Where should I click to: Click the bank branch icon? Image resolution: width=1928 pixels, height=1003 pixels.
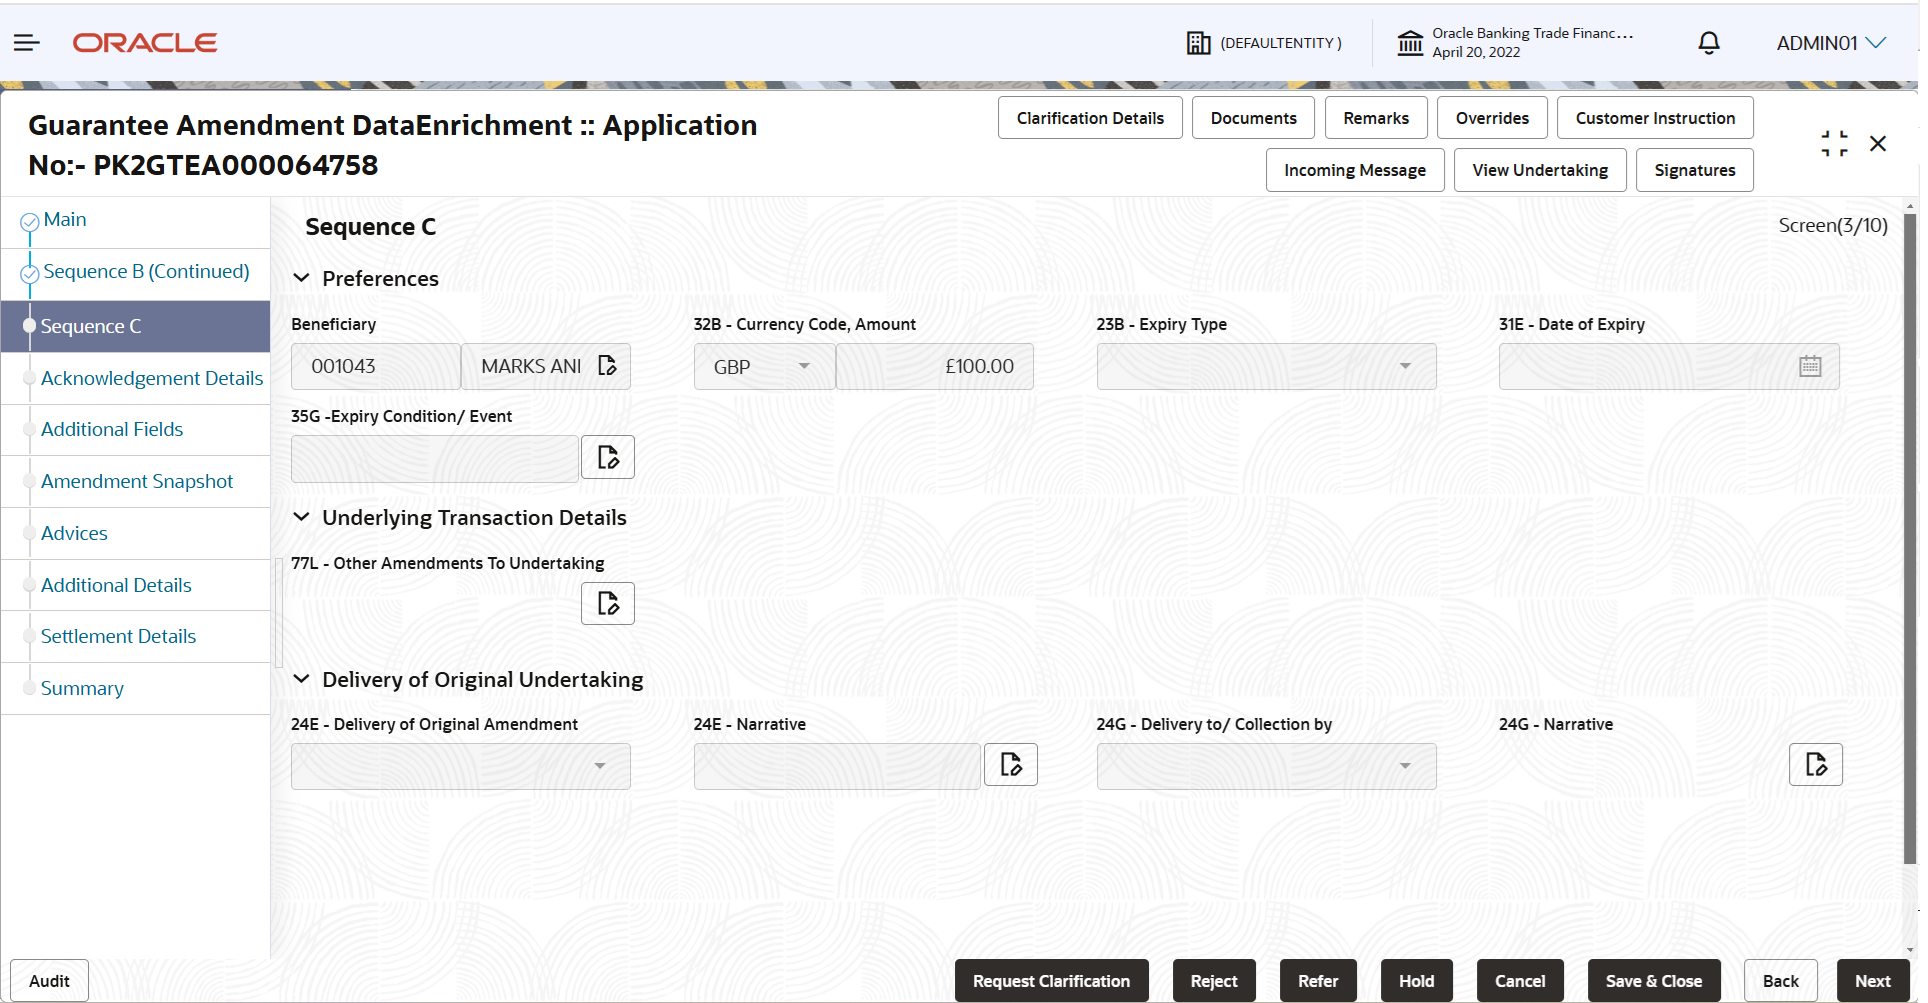[x=1410, y=43]
